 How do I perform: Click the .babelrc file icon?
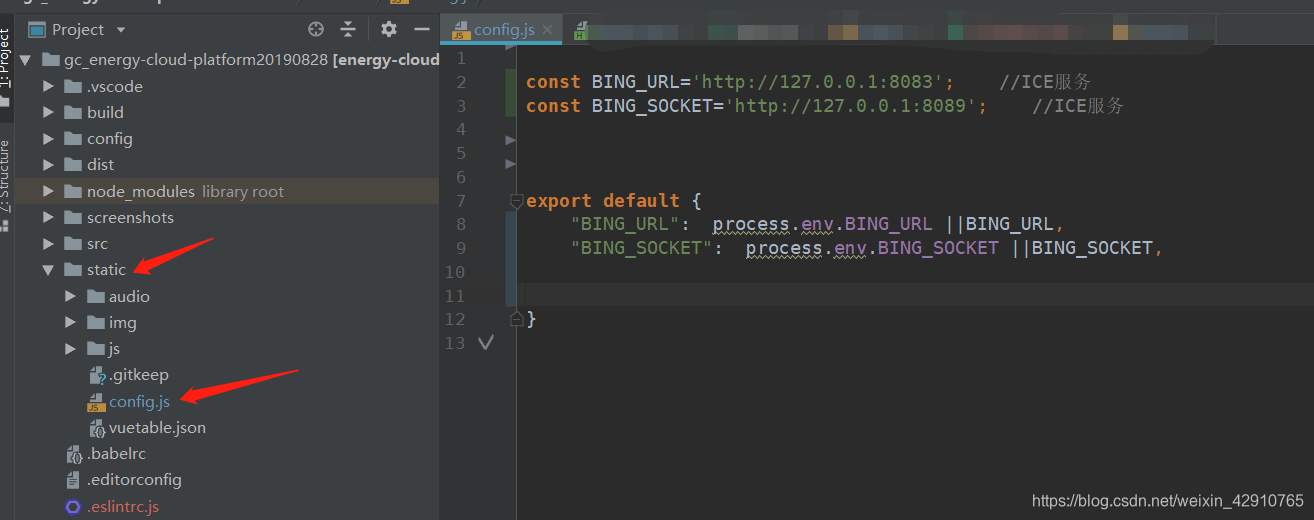pos(73,455)
